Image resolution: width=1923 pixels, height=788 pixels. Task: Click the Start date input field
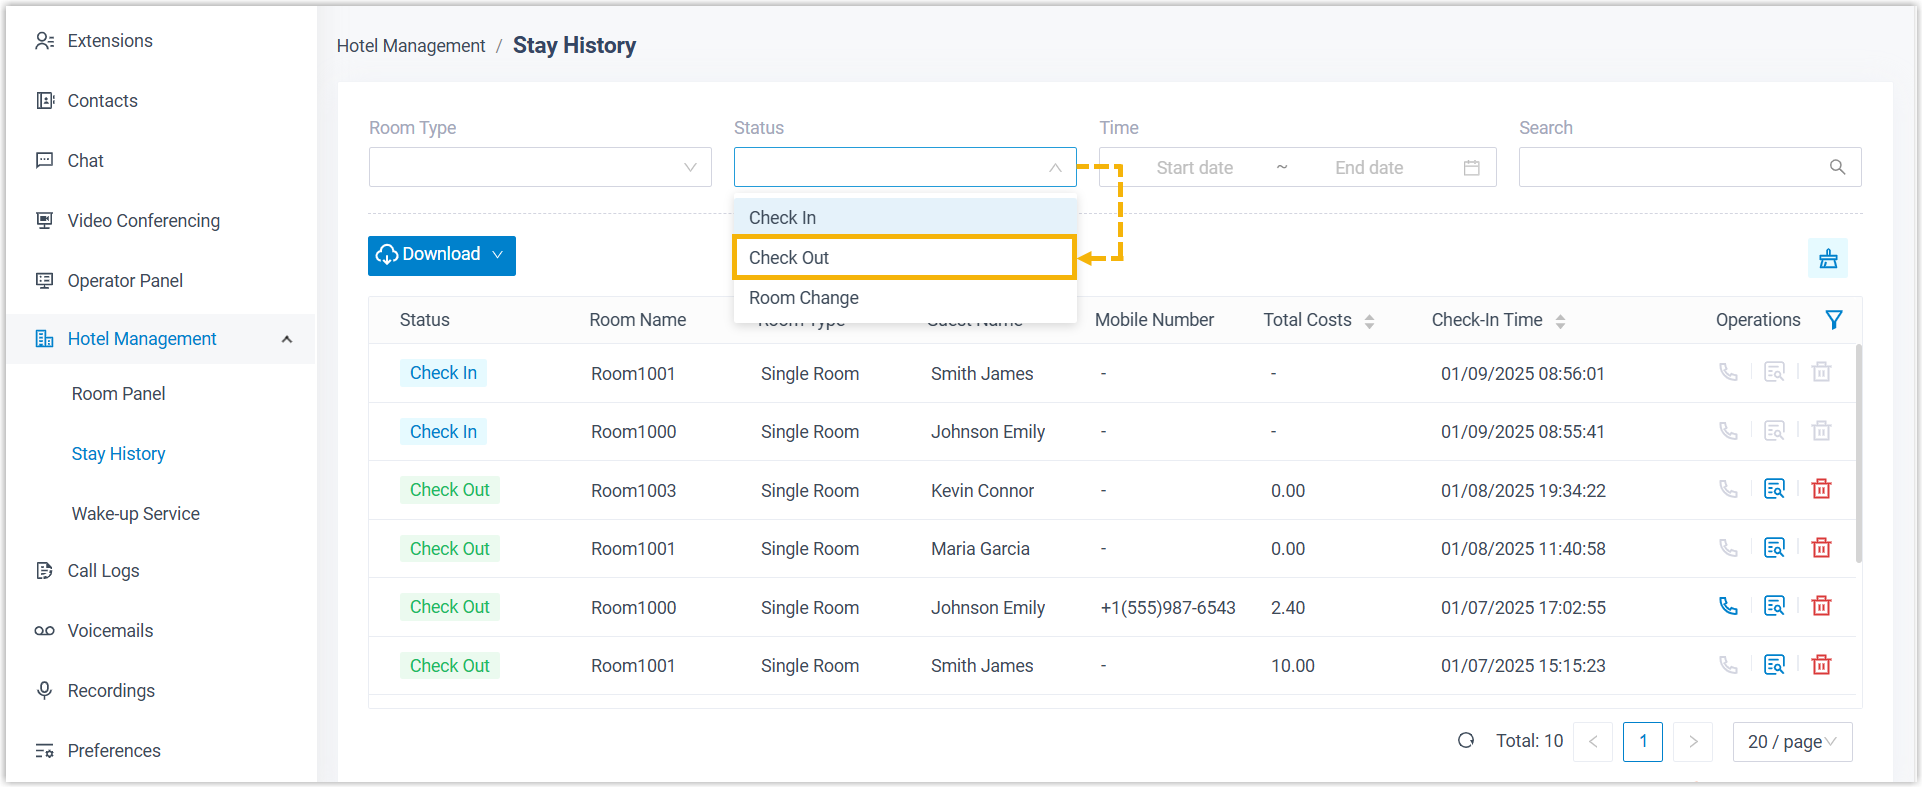(1194, 168)
